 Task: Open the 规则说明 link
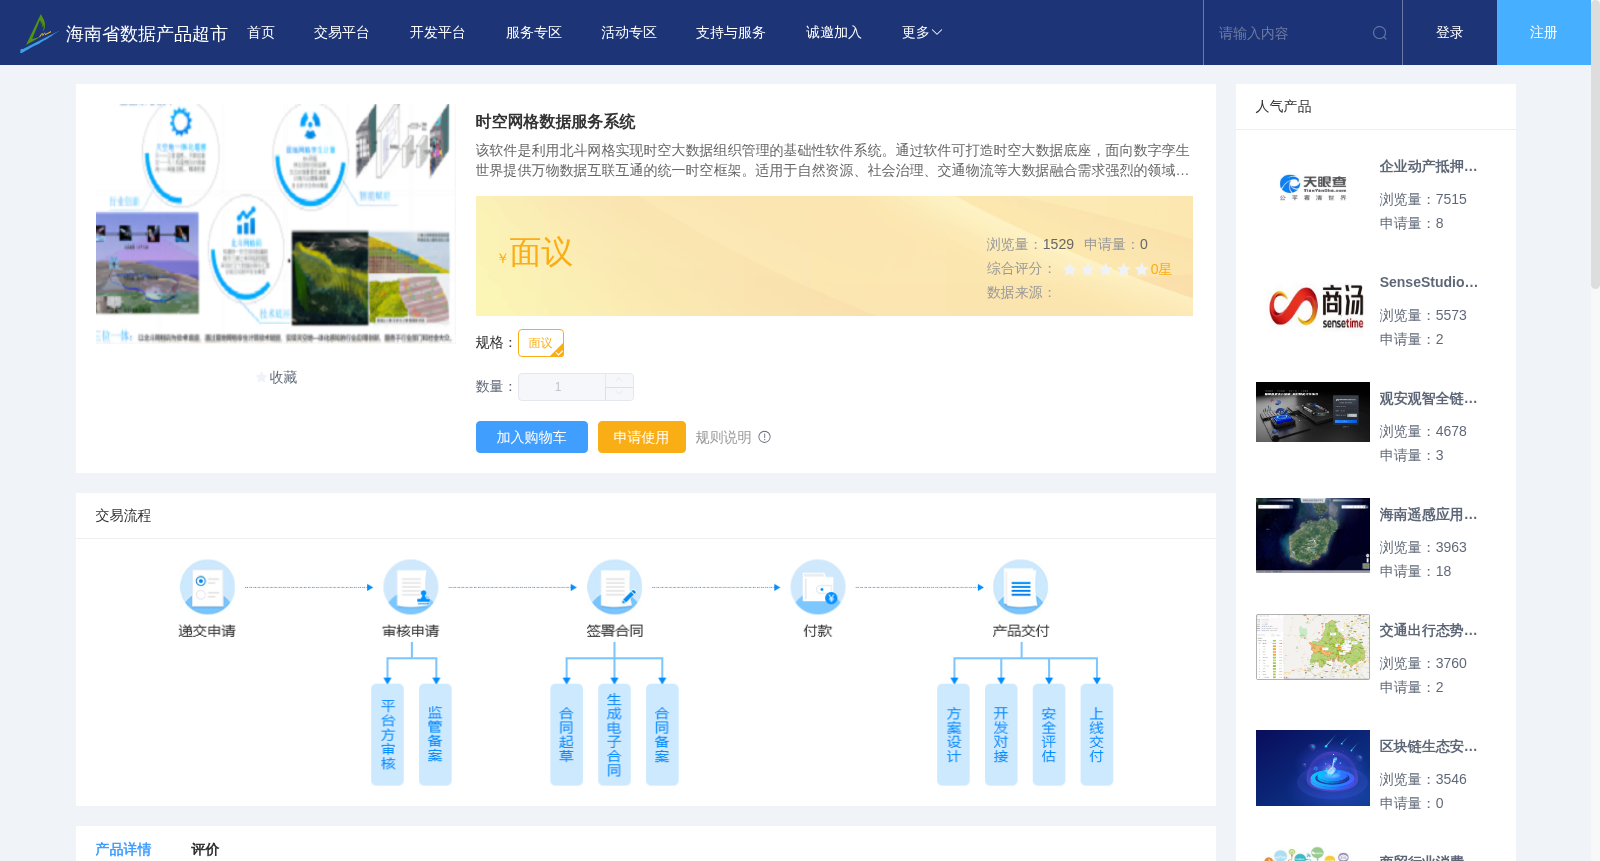(723, 437)
